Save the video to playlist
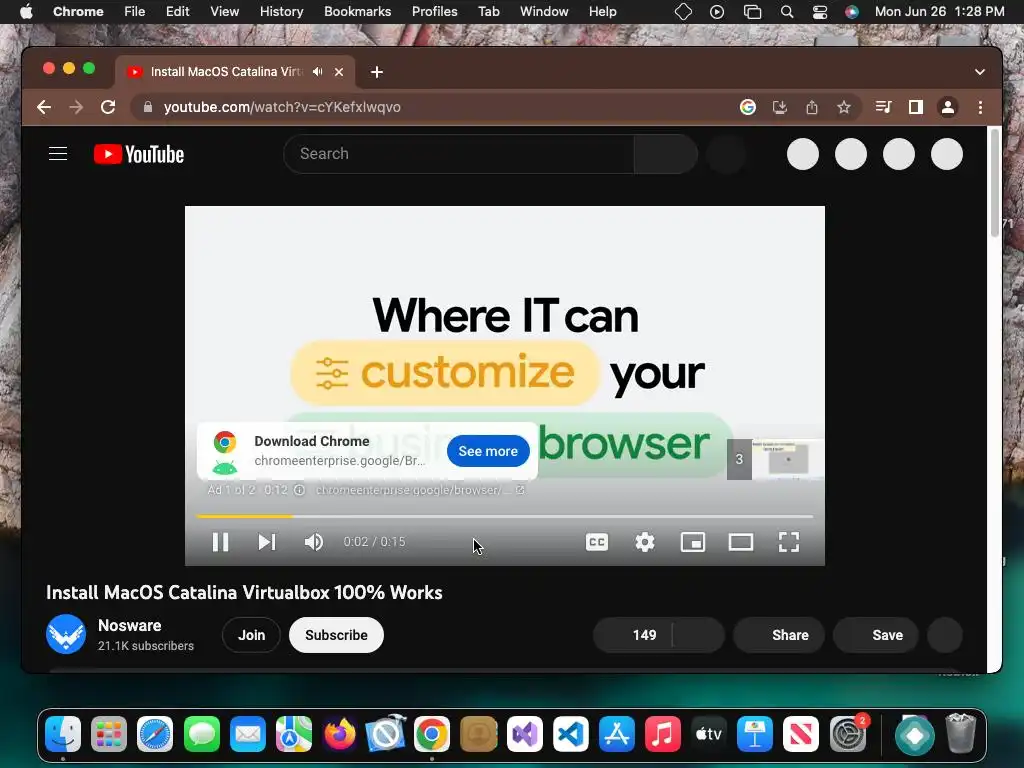Image resolution: width=1024 pixels, height=768 pixels. point(876,635)
